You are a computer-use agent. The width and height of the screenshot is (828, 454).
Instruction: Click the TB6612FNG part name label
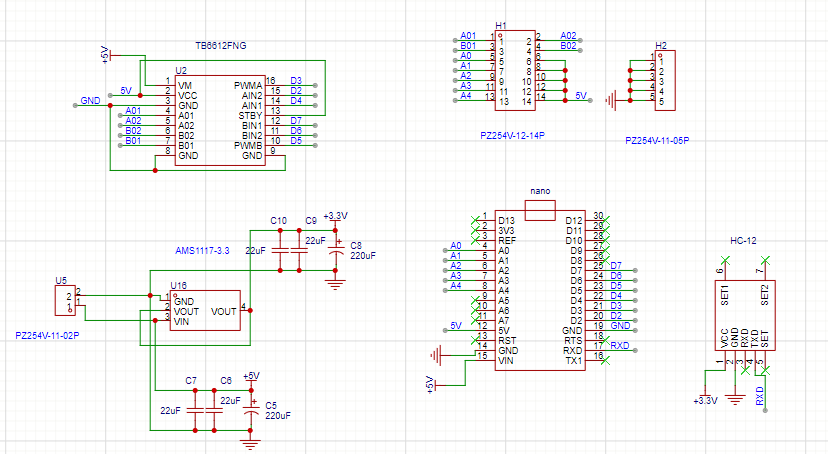coord(223,47)
